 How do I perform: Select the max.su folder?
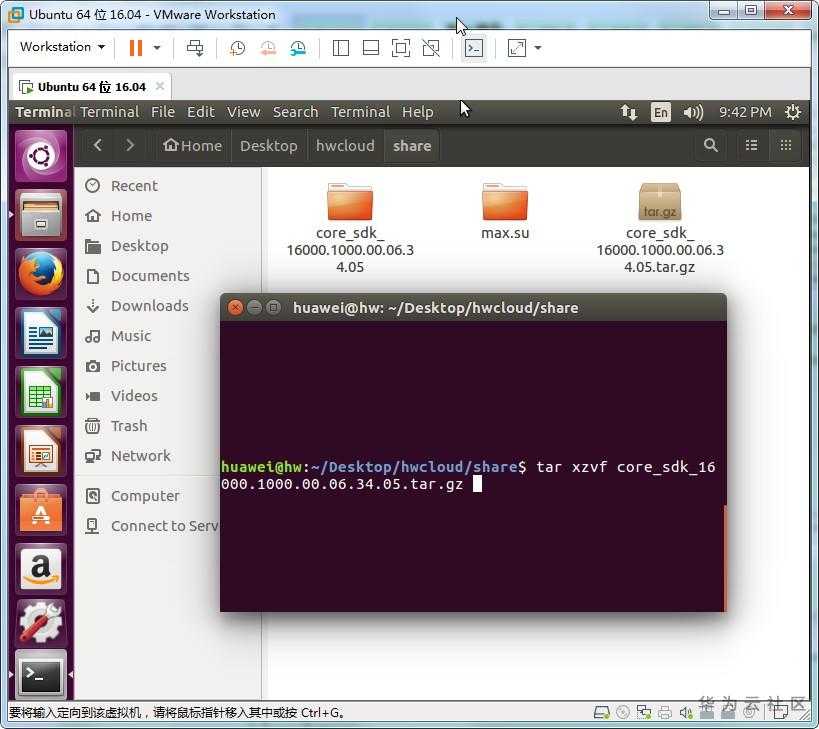click(505, 211)
